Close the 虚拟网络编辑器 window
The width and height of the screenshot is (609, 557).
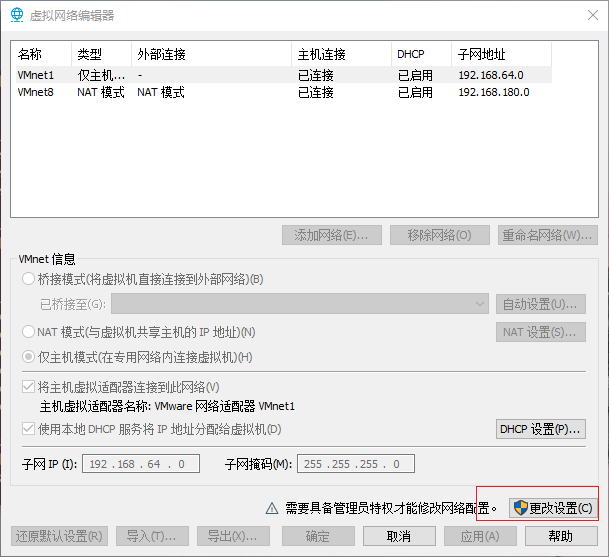click(x=593, y=15)
